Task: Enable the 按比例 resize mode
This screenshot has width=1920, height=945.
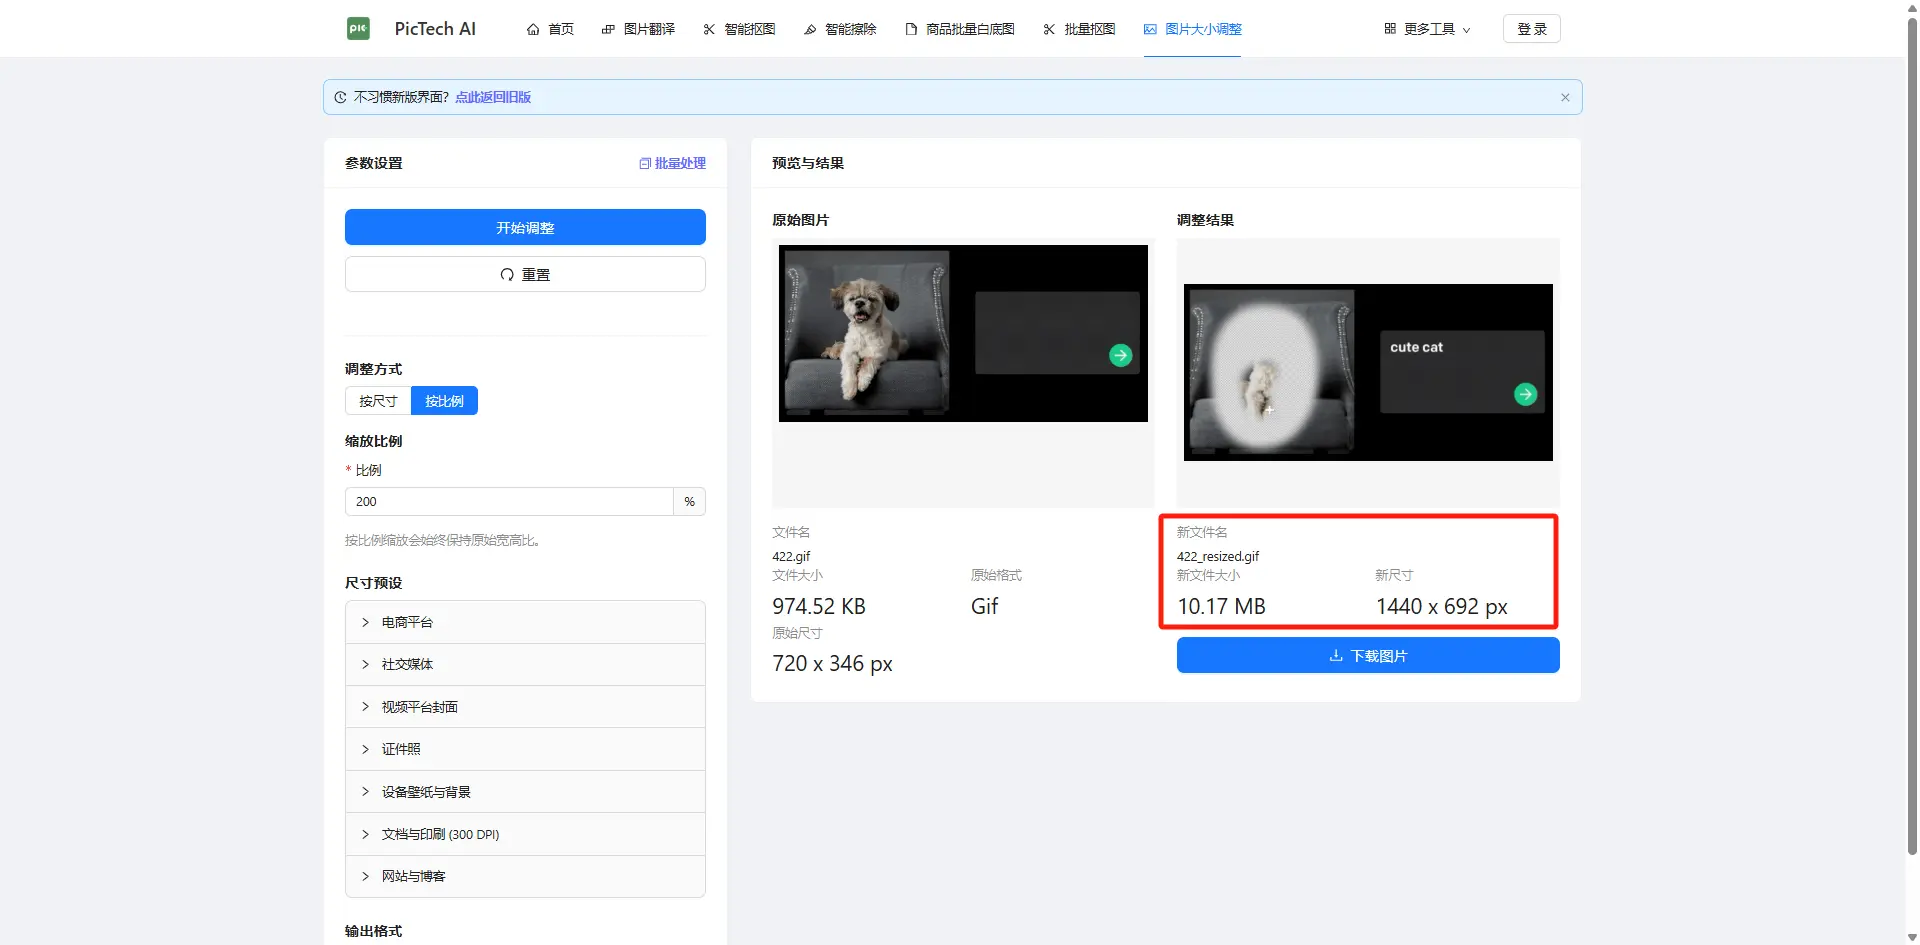Action: [x=444, y=400]
